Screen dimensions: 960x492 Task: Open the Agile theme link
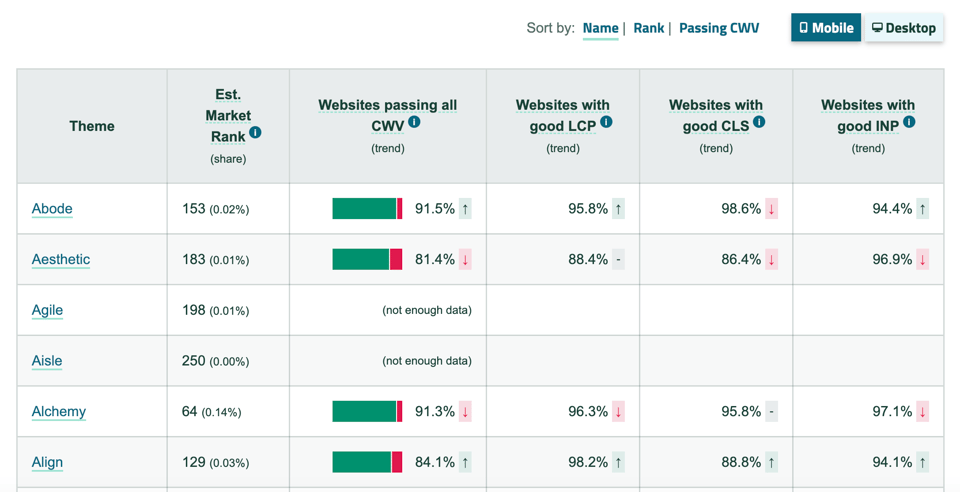coord(47,310)
